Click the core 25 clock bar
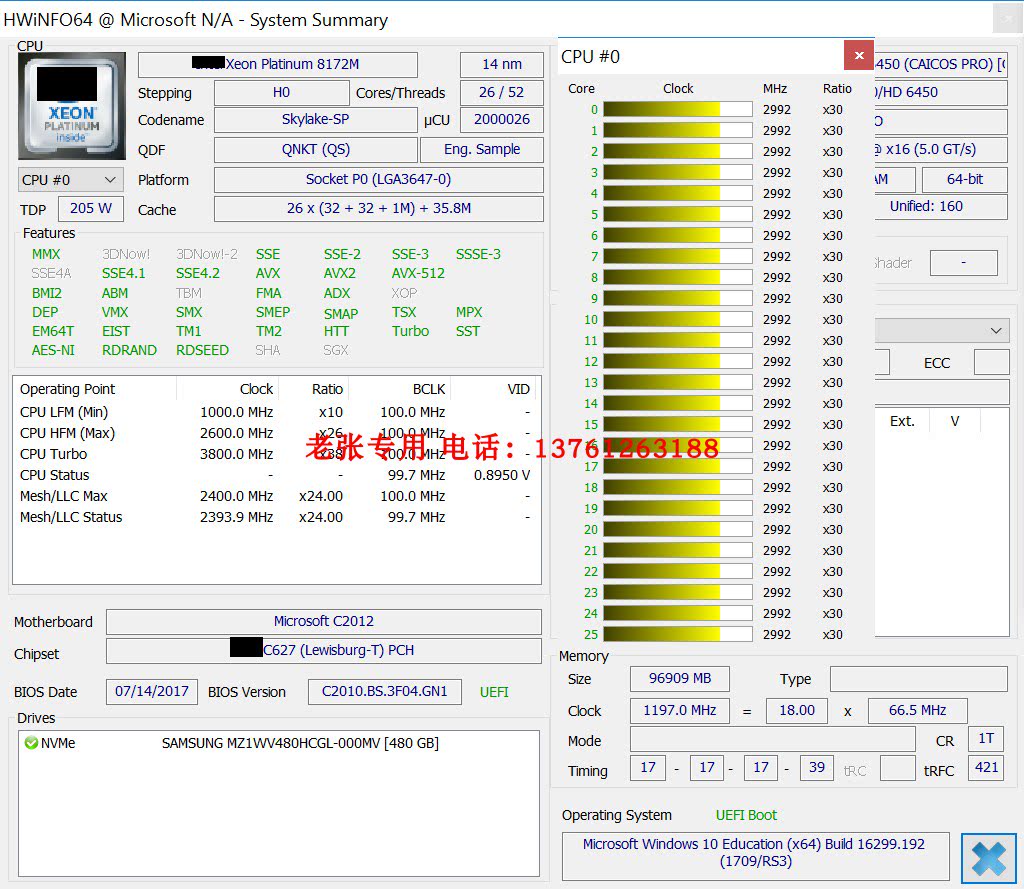1024x889 pixels. click(x=678, y=635)
